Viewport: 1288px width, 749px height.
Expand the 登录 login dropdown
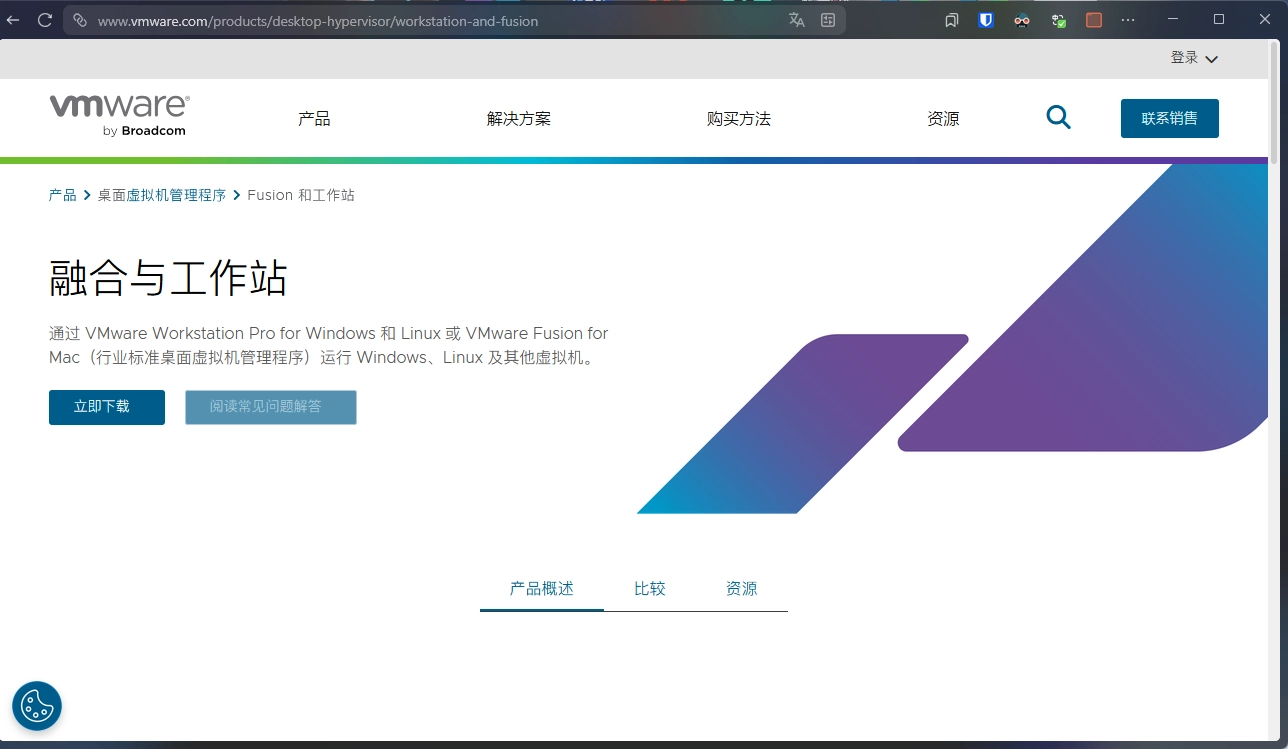point(1194,58)
